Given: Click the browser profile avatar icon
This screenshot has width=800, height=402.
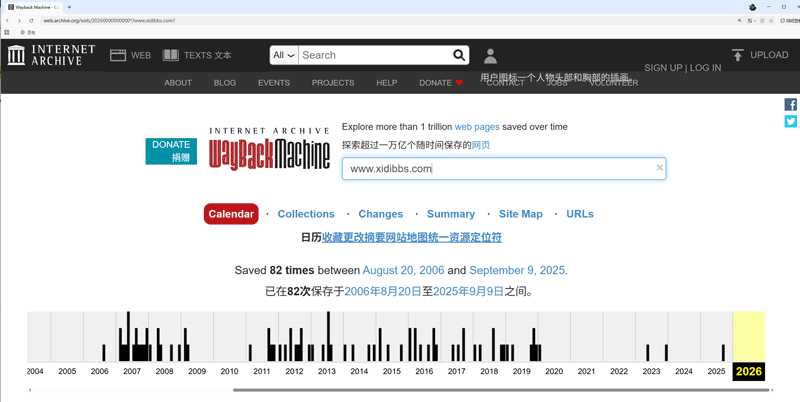Looking at the screenshot, I should click(753, 7).
